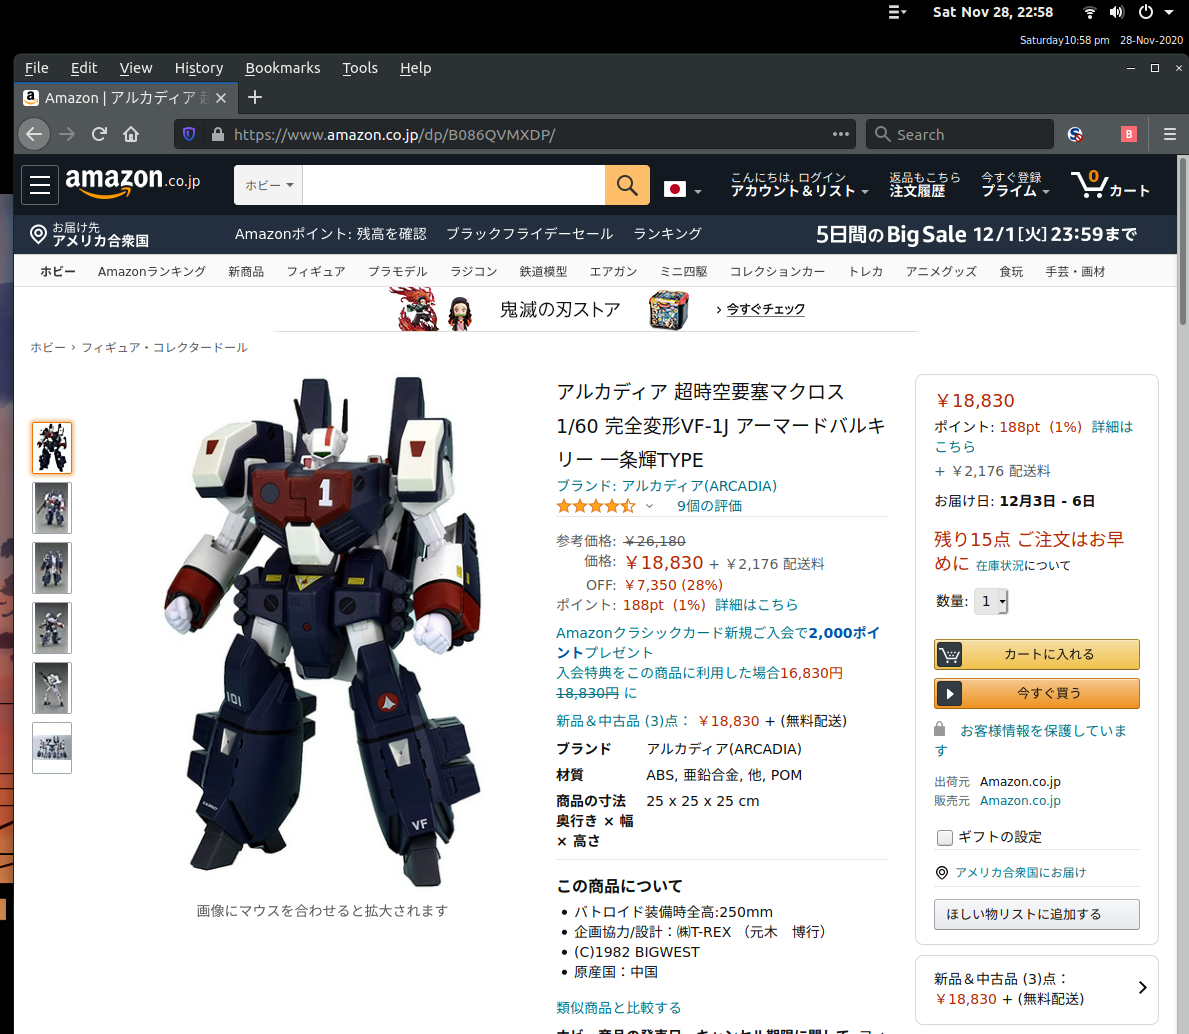Click the red B extension icon

point(1128,134)
